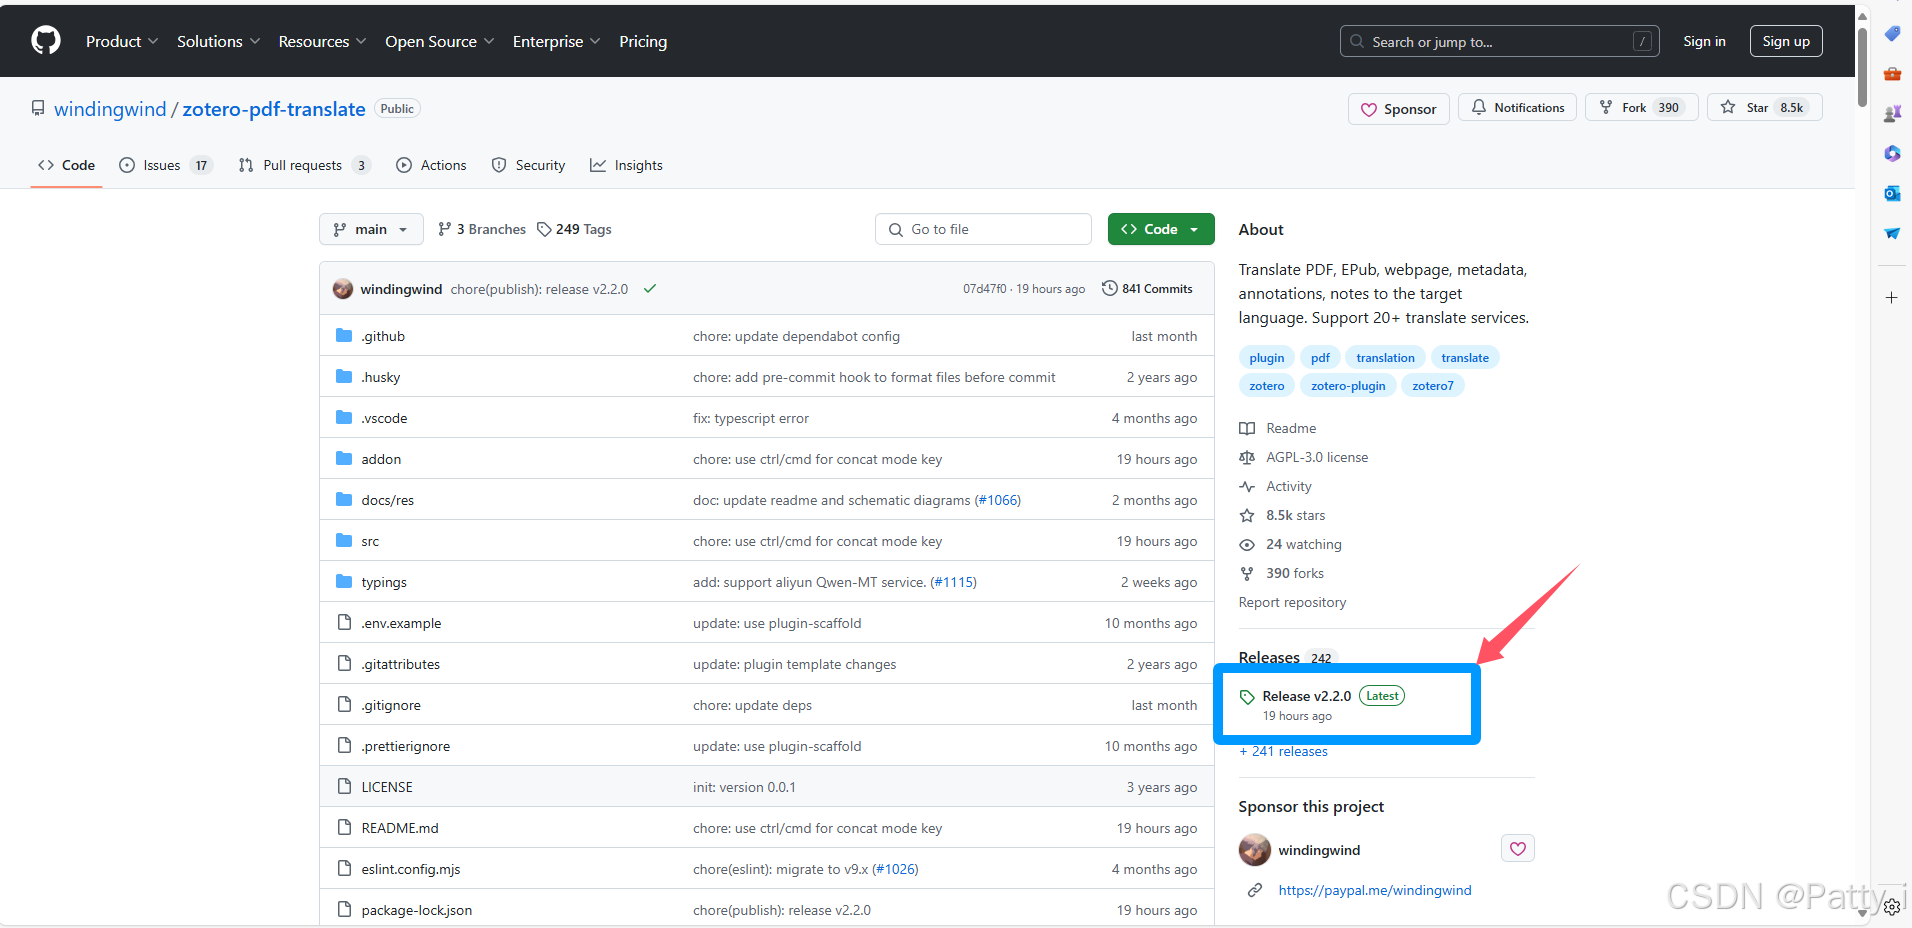Open the .vscode folder
Image resolution: width=1912 pixels, height=928 pixels.
point(384,418)
